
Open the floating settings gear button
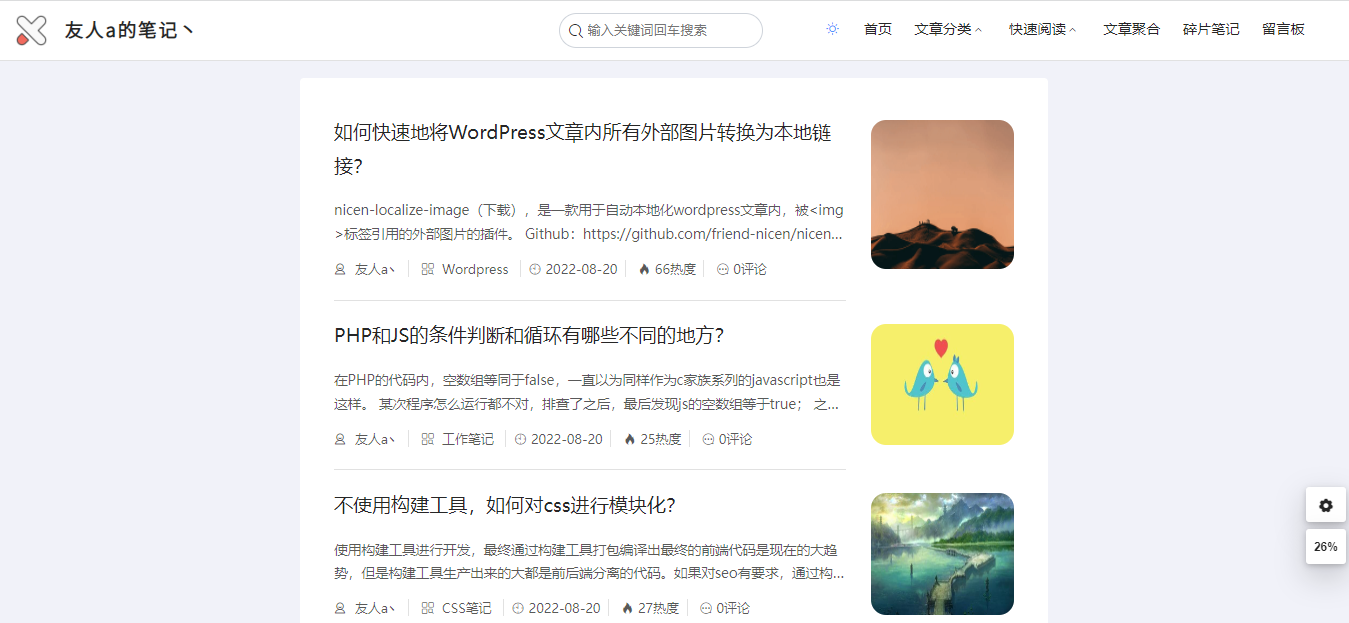[x=1325, y=505]
